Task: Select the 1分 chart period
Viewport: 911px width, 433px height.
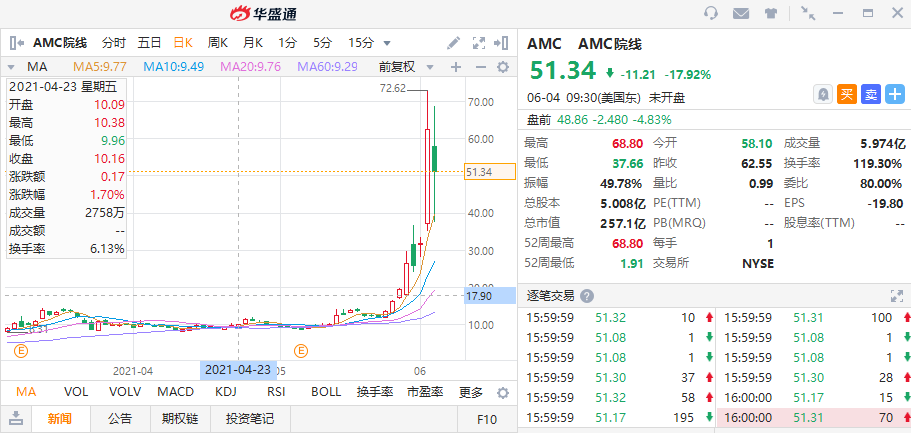Action: click(x=287, y=42)
